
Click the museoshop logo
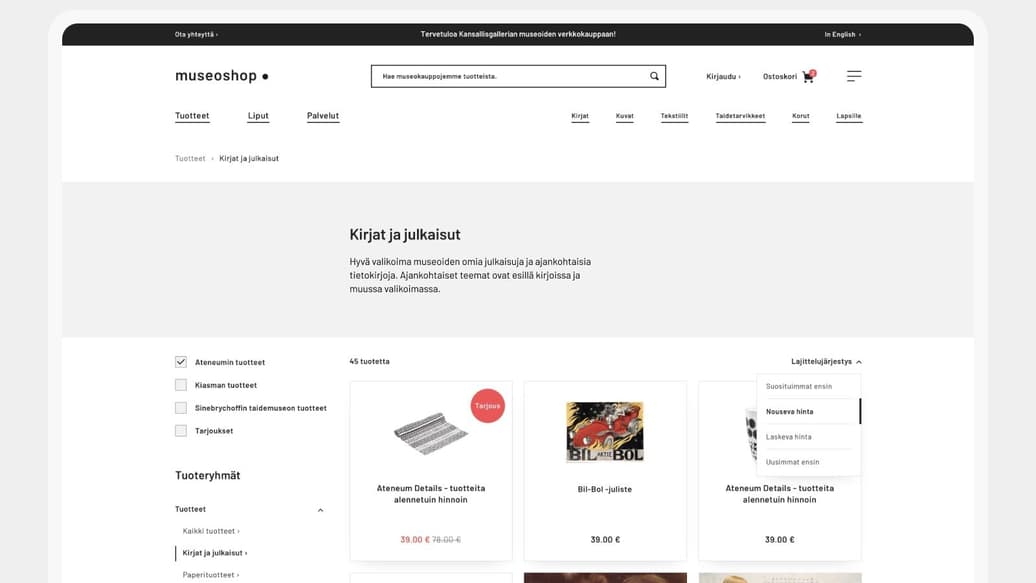221,76
